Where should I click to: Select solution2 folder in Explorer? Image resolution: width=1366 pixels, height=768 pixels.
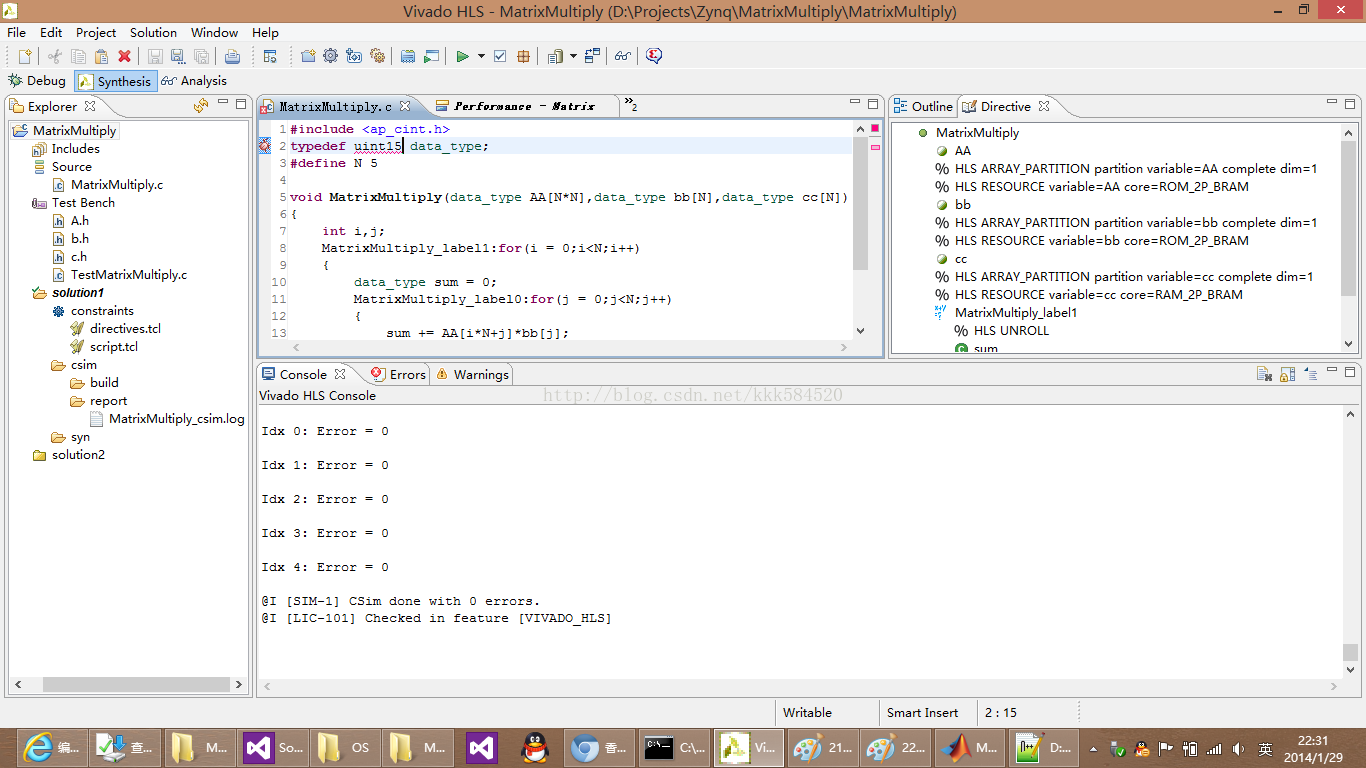click(x=78, y=455)
